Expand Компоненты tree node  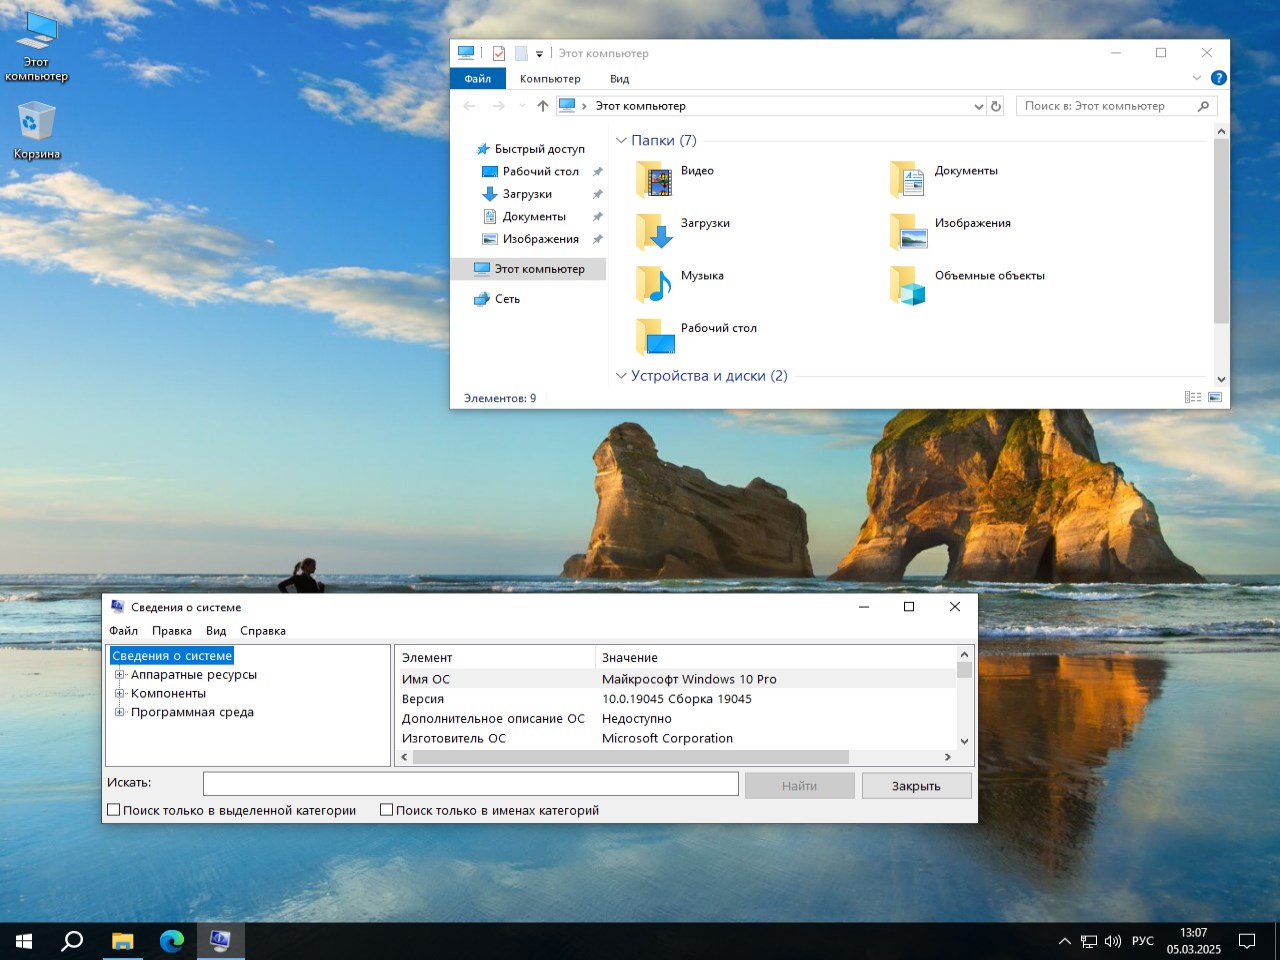point(120,693)
